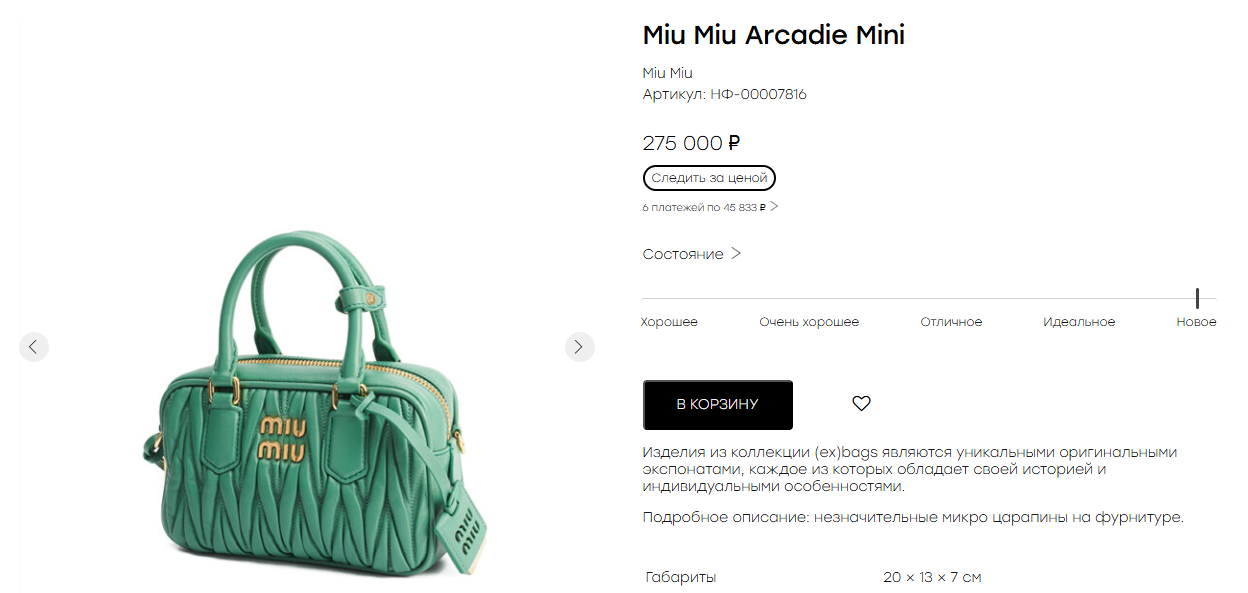This screenshot has width=1248, height=593.
Task: Select the Отличное condition label
Action: 951,322
